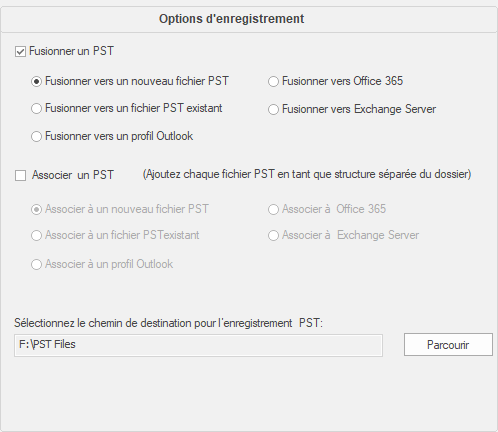
Task: Click the Sélectionnez le chemin de destination label
Action: point(168,323)
